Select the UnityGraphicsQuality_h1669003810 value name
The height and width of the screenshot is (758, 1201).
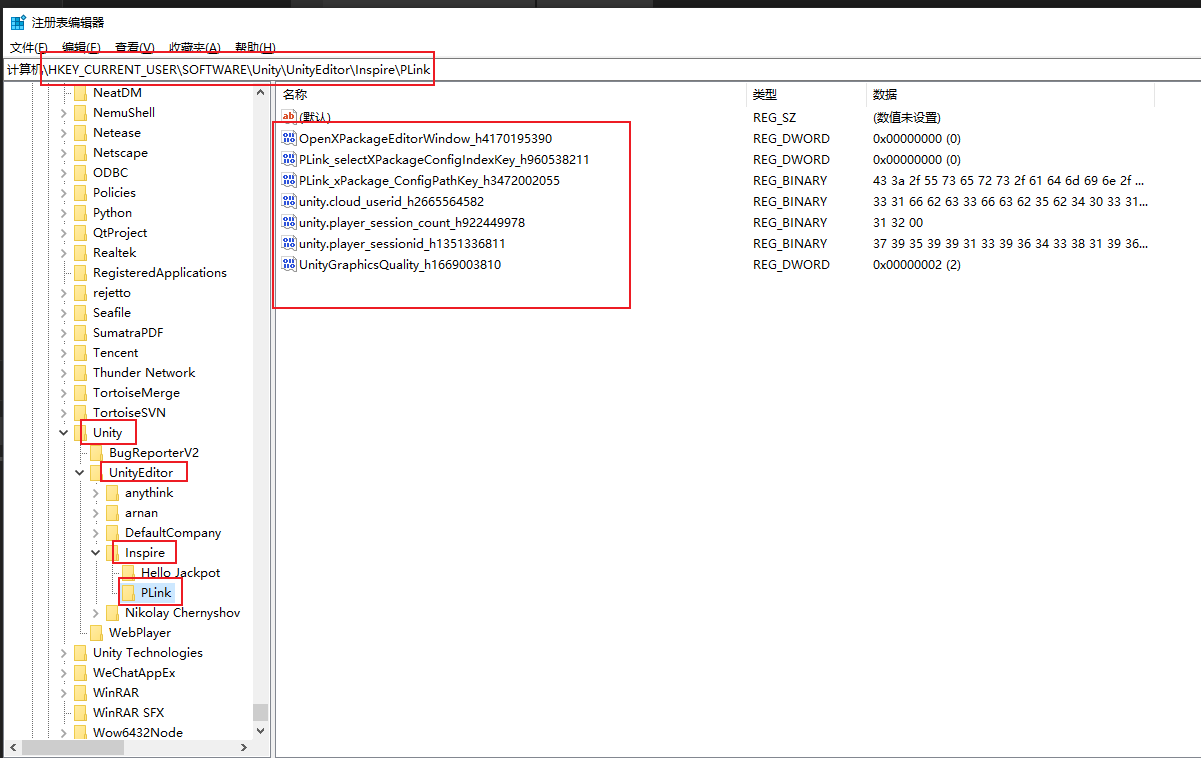400,265
